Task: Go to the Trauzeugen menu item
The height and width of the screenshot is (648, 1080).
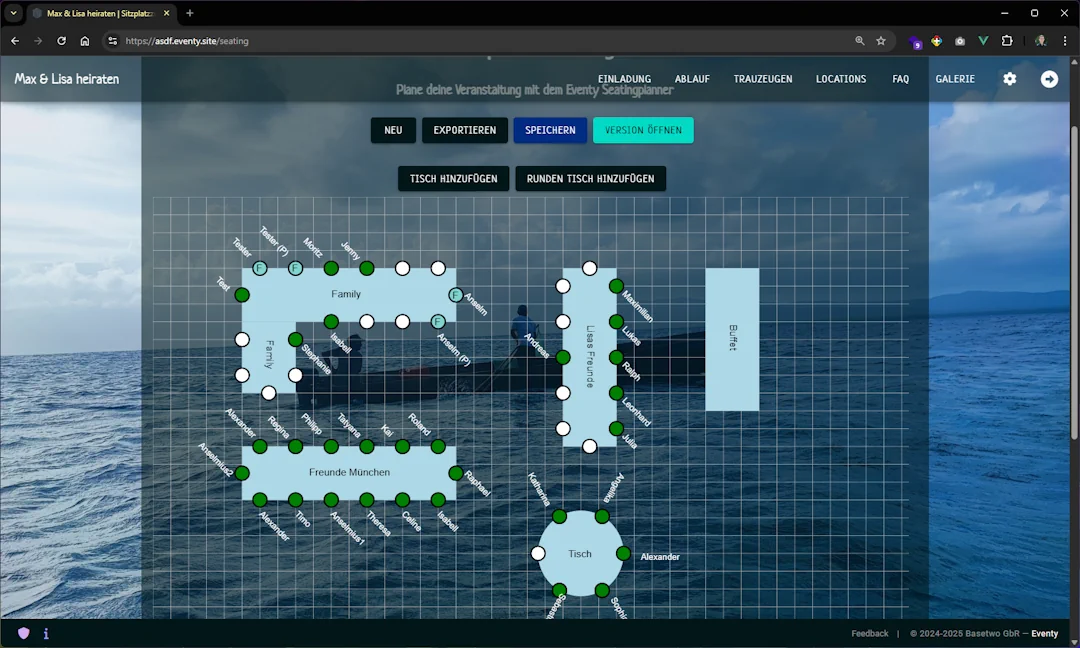Action: pyautogui.click(x=763, y=79)
